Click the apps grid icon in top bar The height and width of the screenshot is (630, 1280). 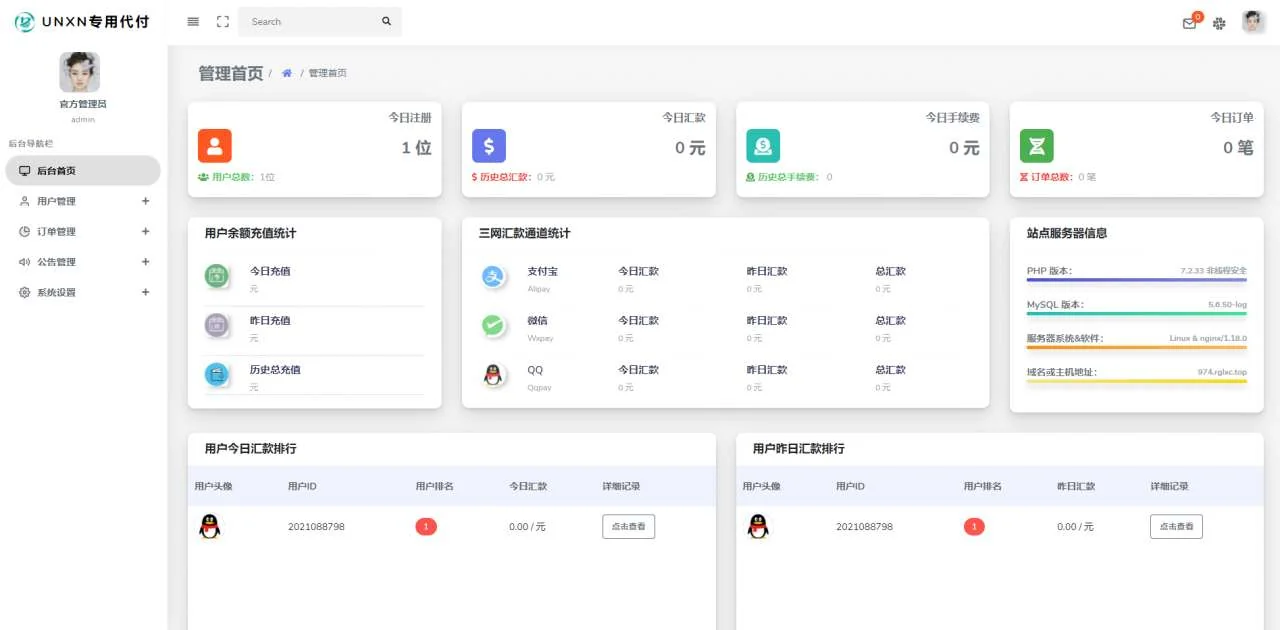(x=1219, y=22)
